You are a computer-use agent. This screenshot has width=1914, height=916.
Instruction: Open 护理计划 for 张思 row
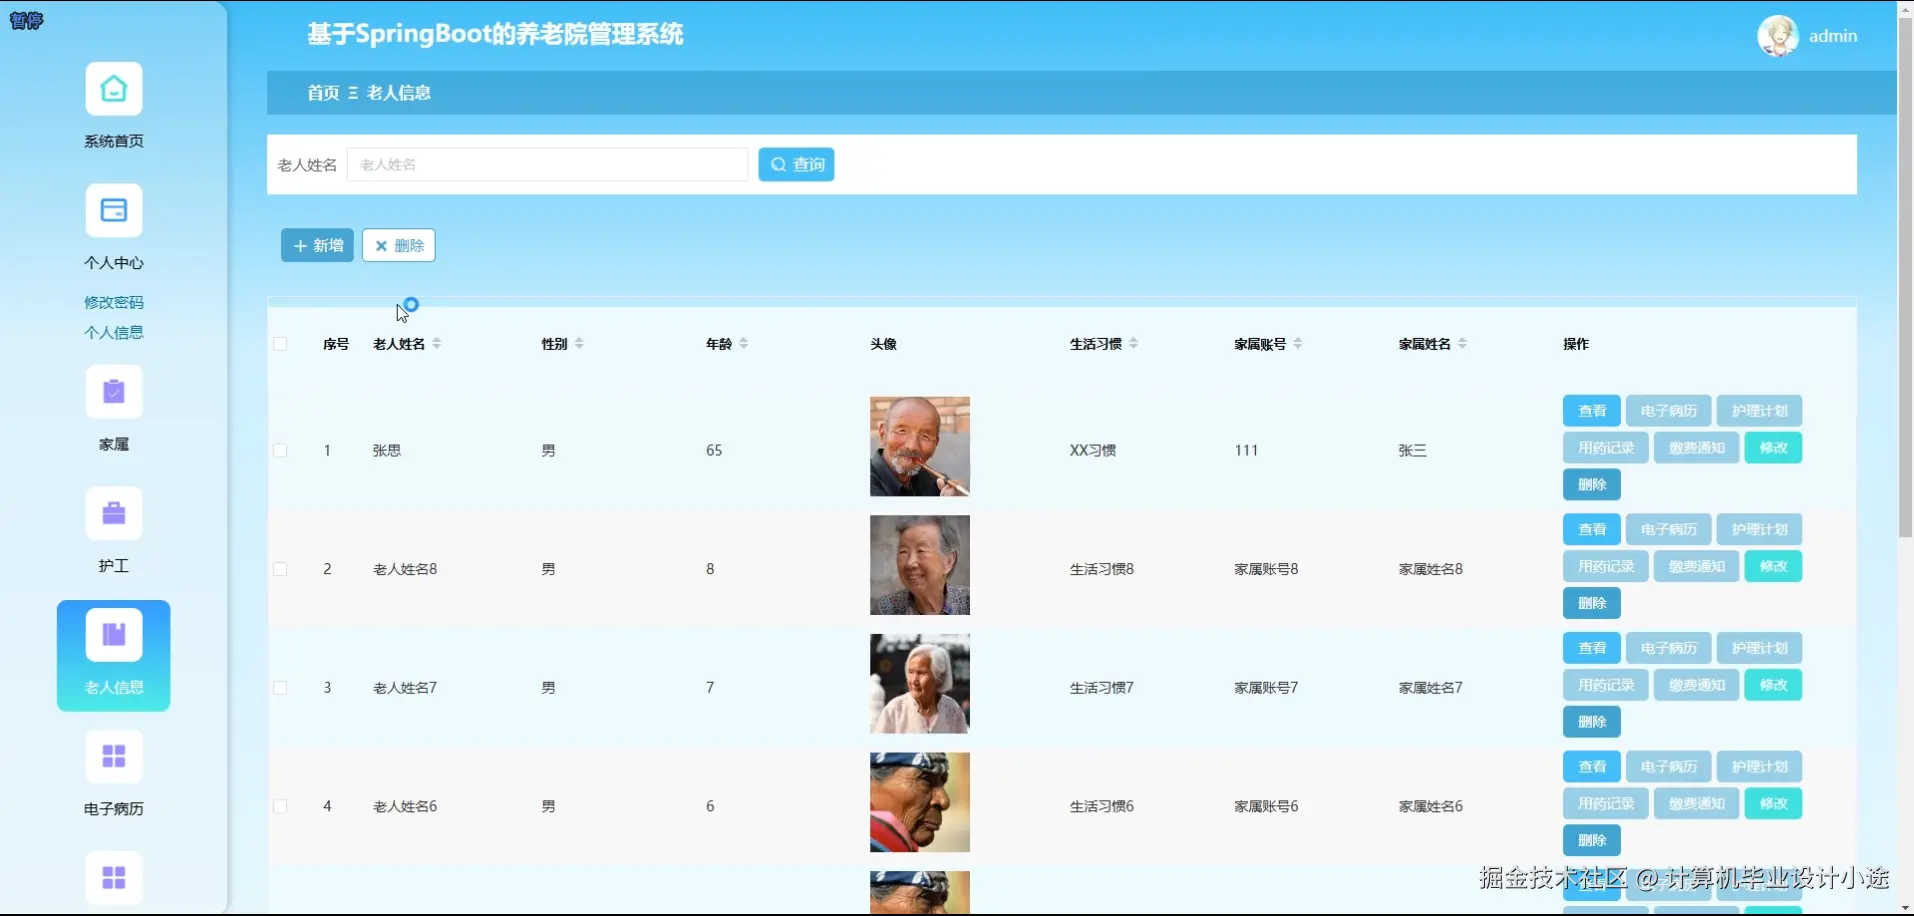1759,411
